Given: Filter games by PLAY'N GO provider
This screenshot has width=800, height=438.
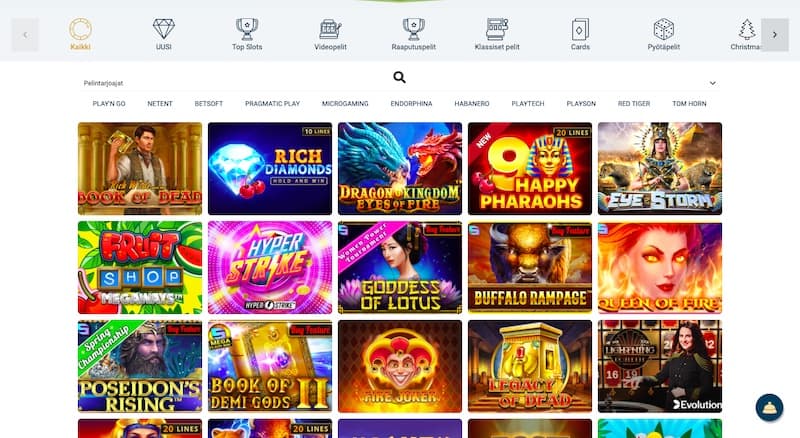Looking at the screenshot, I should point(109,104).
